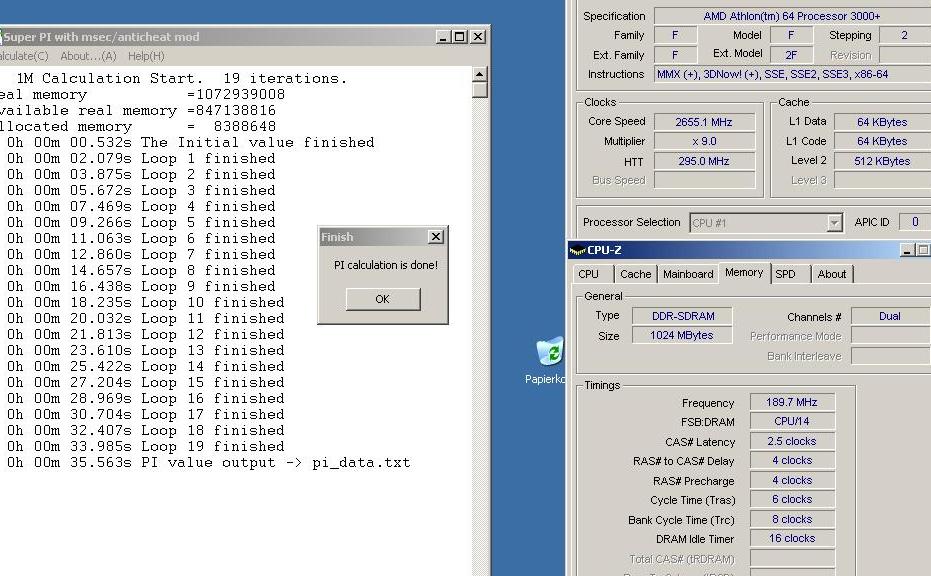
Task: Click the Super PI title bar icon
Action: [x=1, y=37]
